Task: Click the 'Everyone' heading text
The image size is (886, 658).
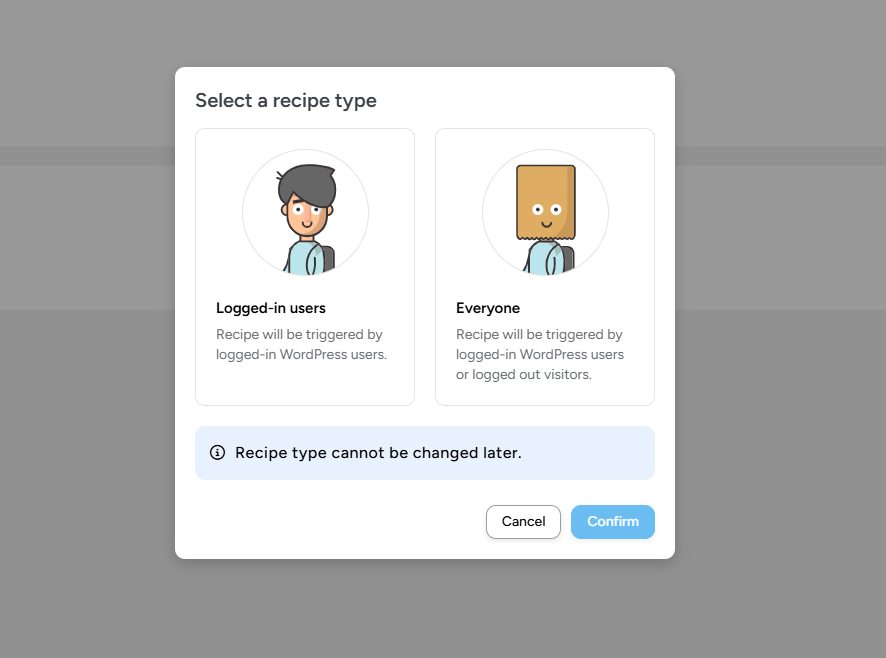Action: (x=488, y=308)
